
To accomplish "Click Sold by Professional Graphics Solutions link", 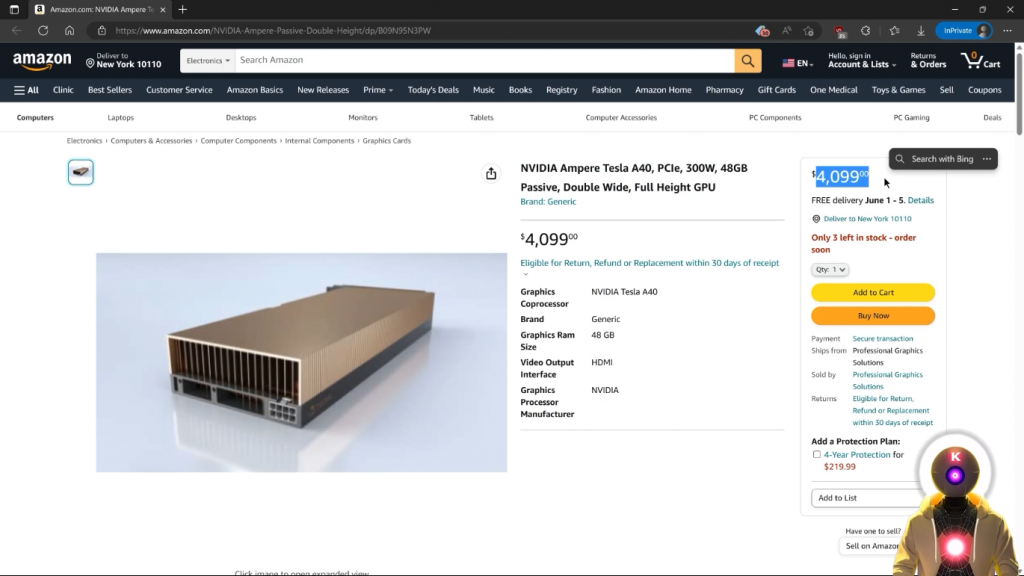I will pos(887,380).
